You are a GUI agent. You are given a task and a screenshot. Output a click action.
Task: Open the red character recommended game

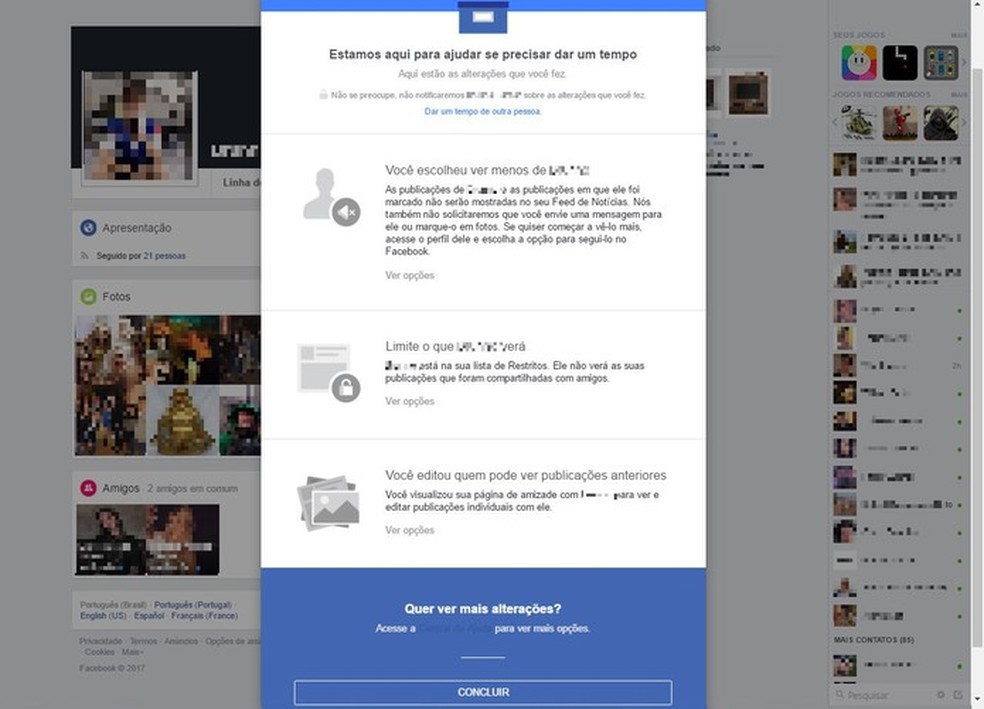[900, 123]
